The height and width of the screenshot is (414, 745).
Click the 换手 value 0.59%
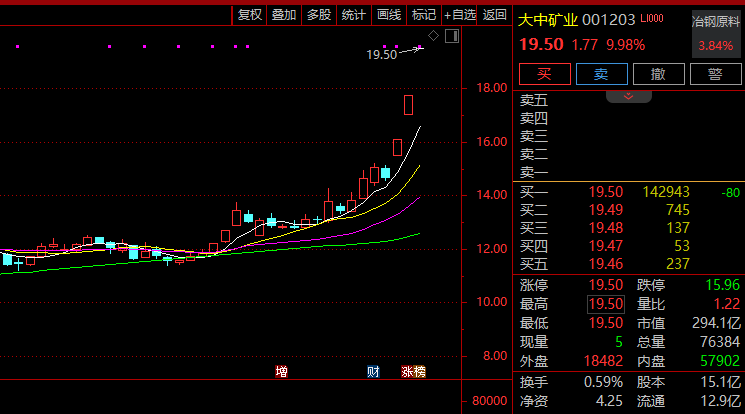(x=603, y=382)
